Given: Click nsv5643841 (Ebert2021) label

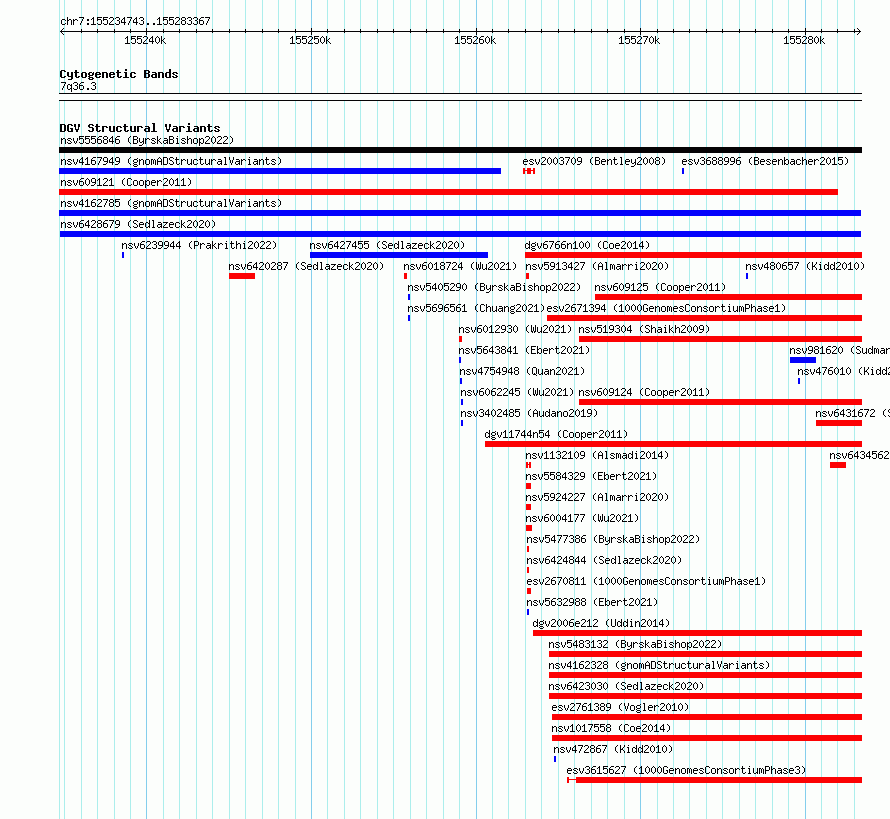Looking at the screenshot, I should click(524, 350).
